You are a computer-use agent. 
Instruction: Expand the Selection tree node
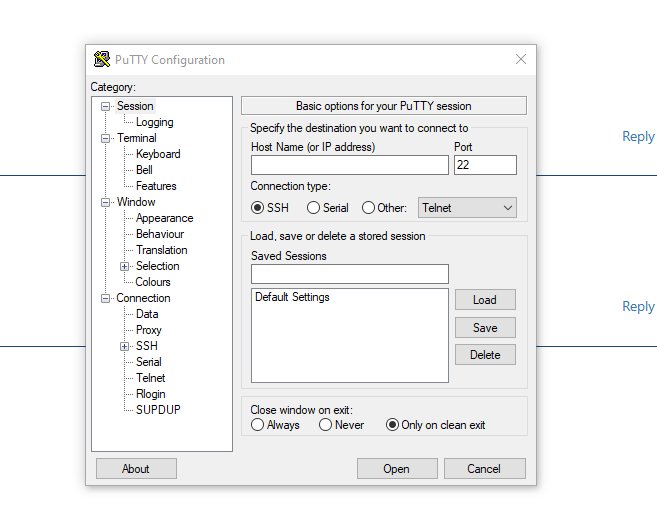pyautogui.click(x=124, y=266)
